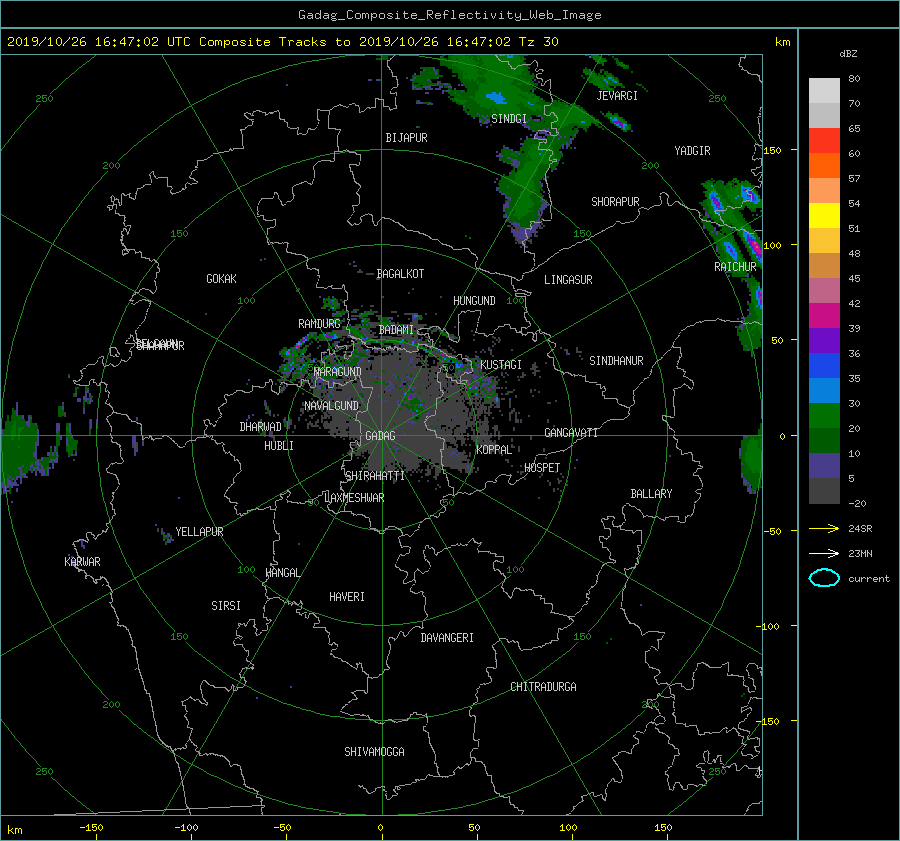Click the RAMDURG label
This screenshot has width=900, height=841.
(x=319, y=324)
